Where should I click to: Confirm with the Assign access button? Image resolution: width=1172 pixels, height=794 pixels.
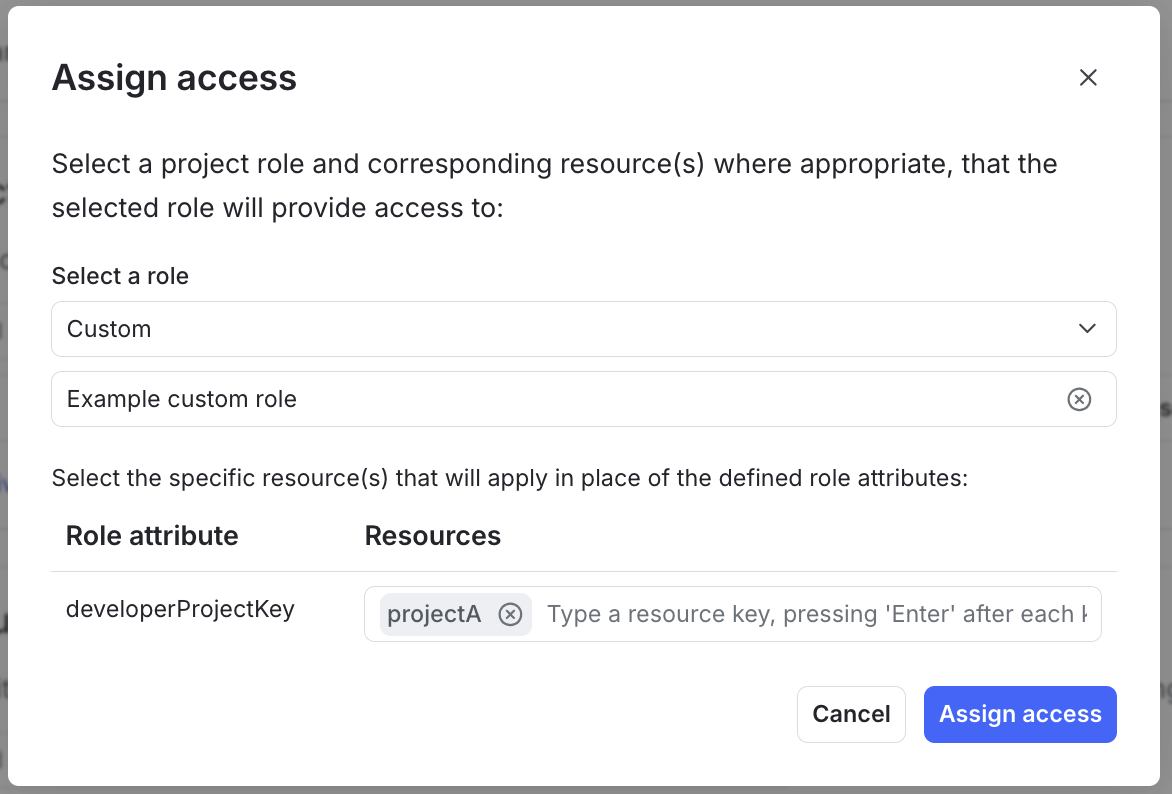tap(1020, 714)
